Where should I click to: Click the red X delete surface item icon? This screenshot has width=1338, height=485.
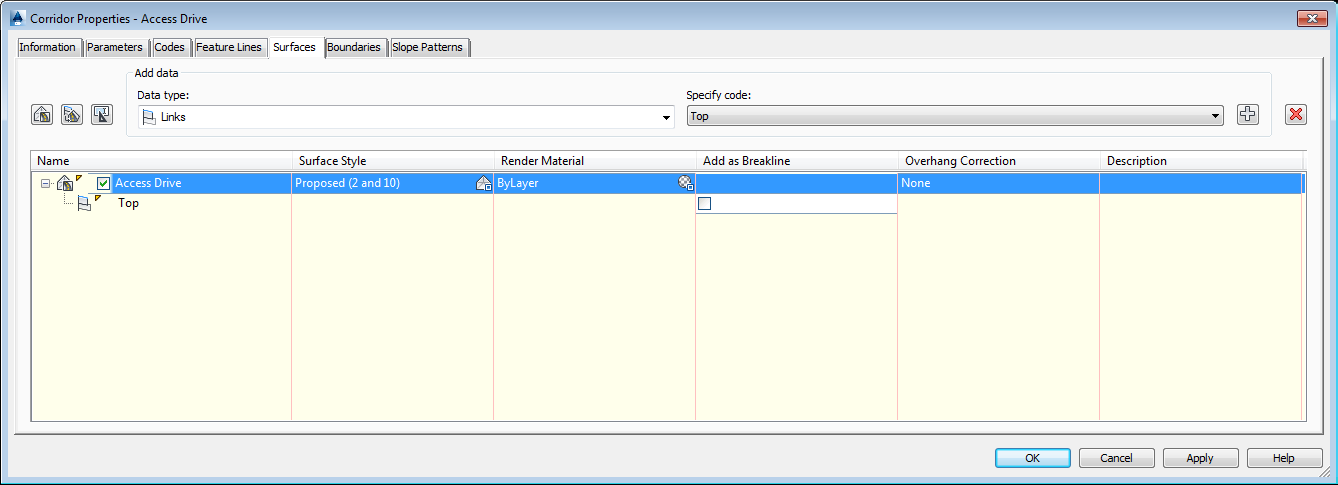[1296, 114]
